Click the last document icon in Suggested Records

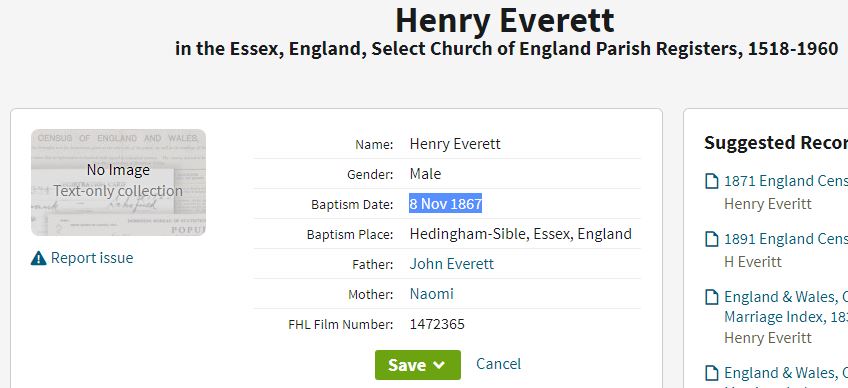[712, 373]
